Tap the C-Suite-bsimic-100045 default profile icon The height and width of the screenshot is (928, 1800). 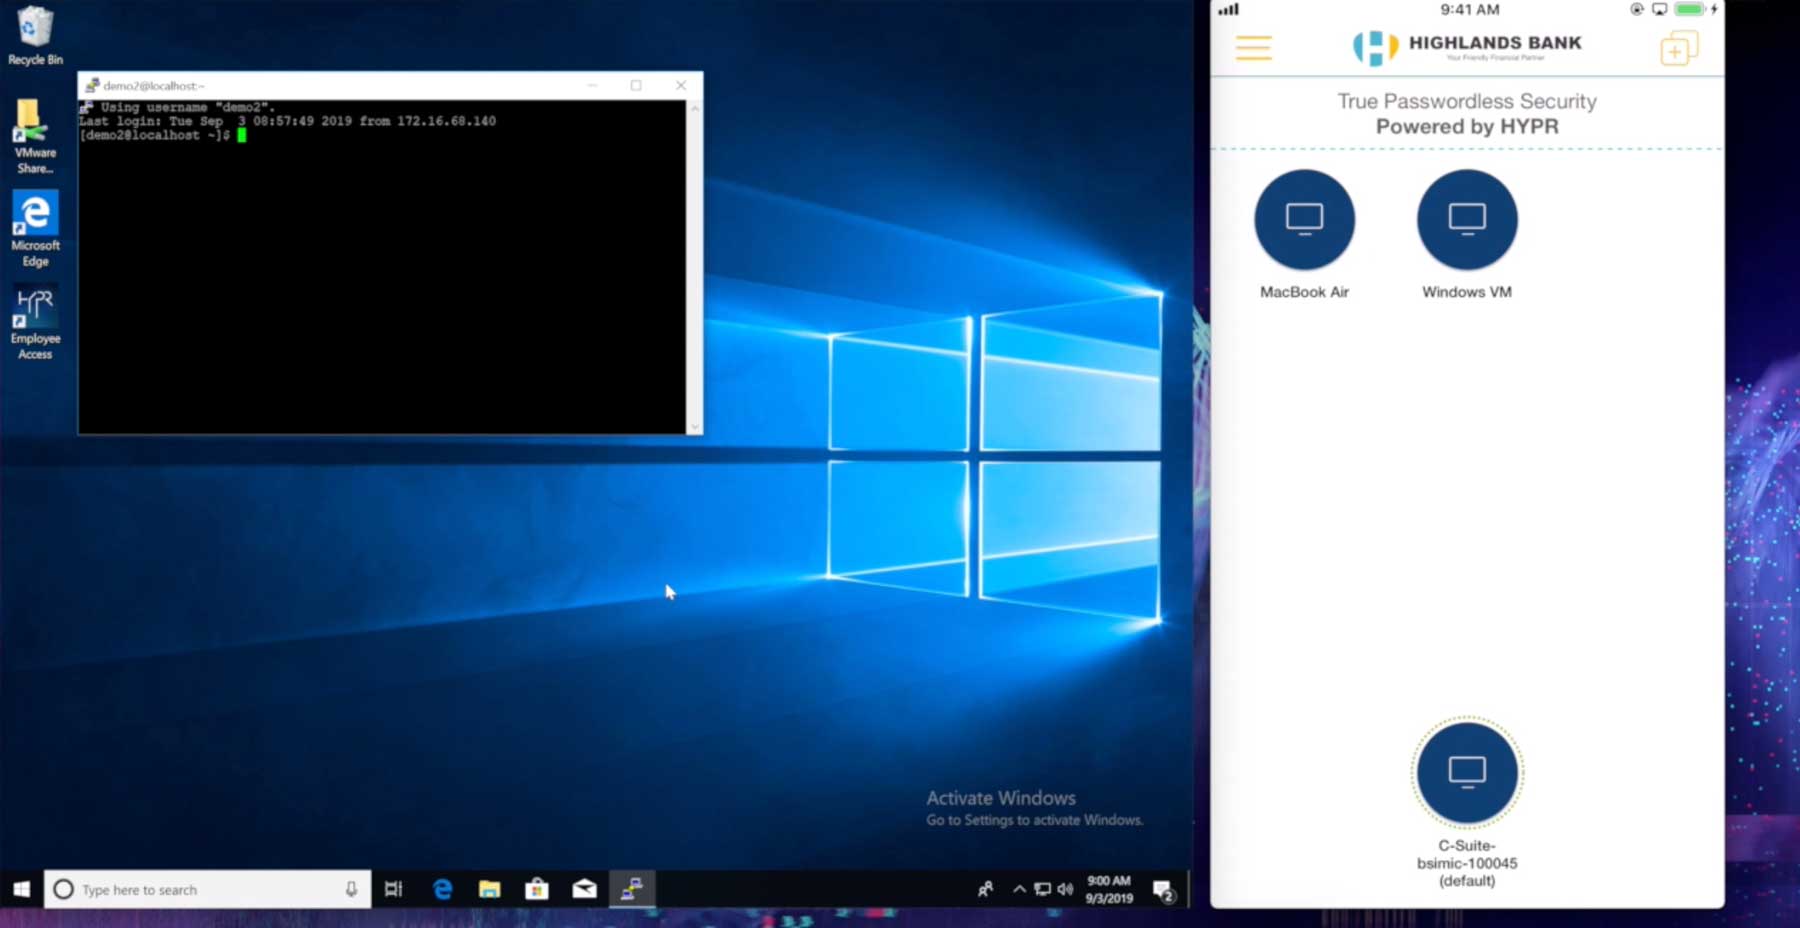1467,772
